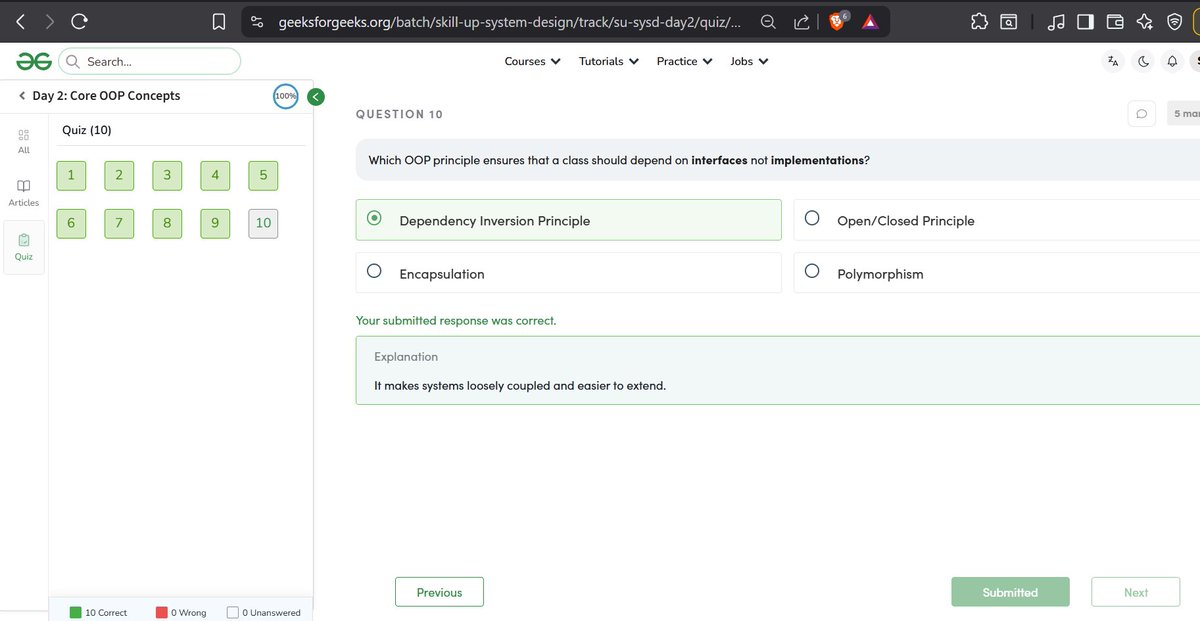
Task: Click the Next button
Action: [1136, 592]
